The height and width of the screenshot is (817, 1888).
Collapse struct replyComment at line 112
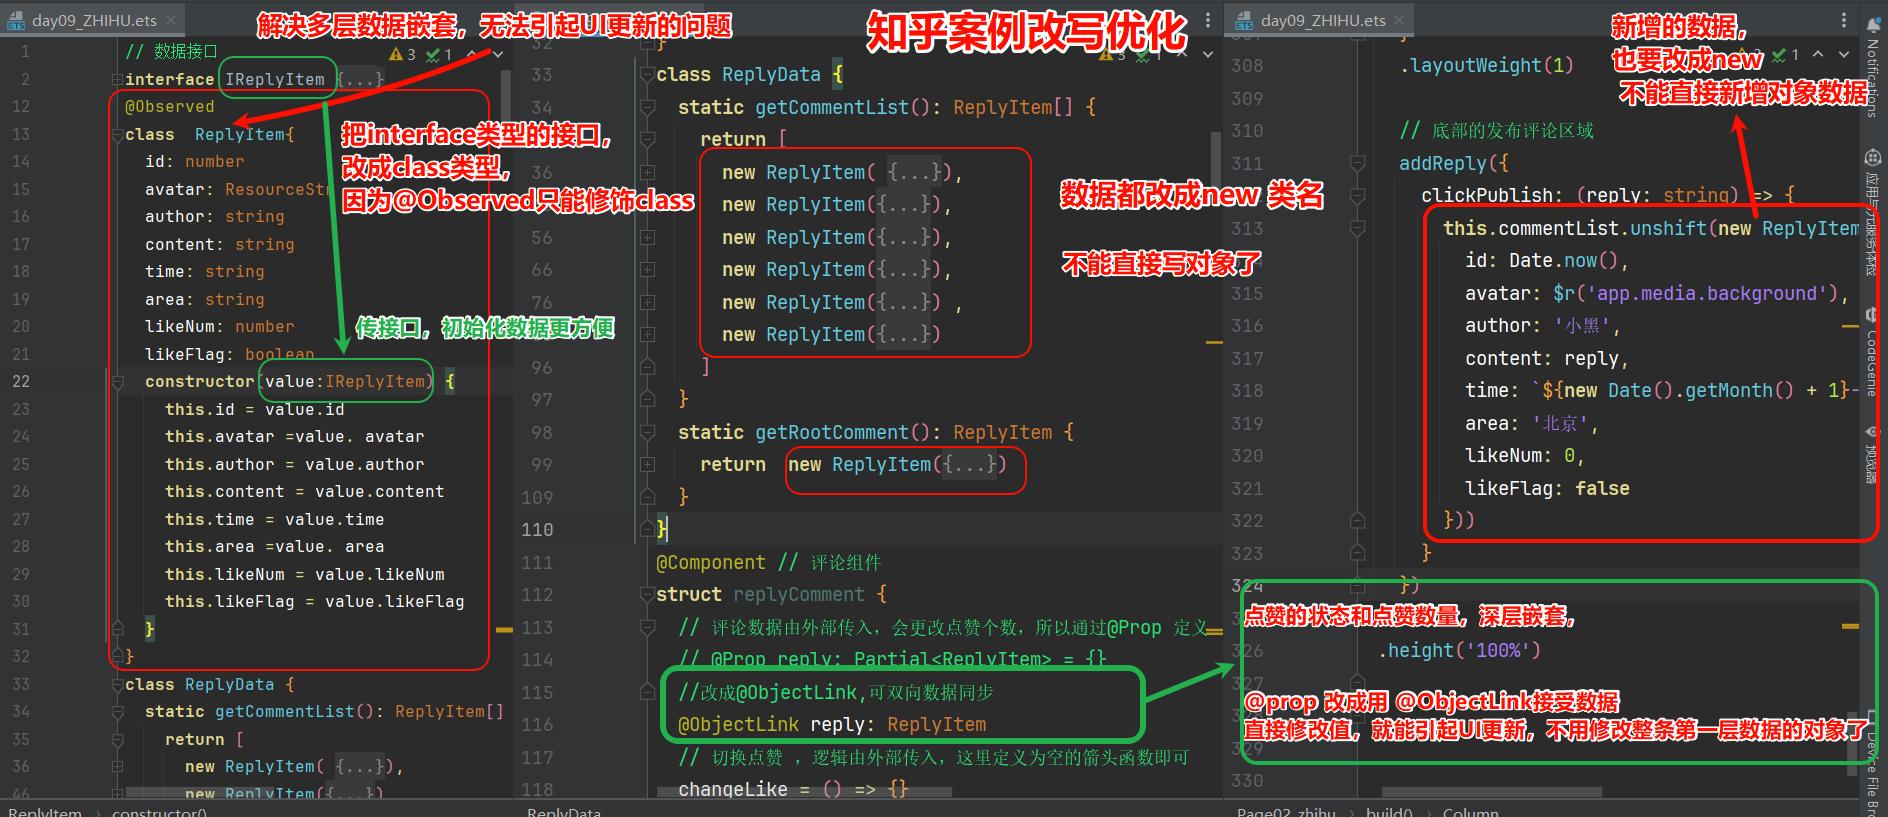(x=647, y=595)
